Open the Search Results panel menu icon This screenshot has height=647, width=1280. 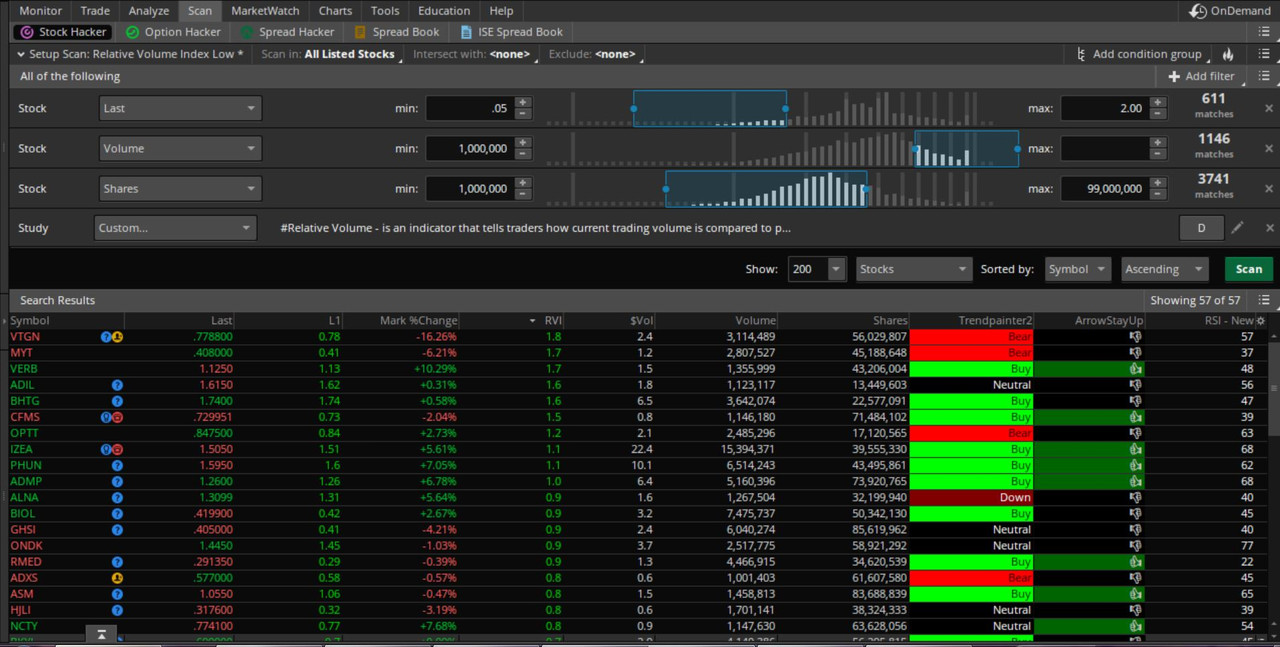tap(1265, 300)
